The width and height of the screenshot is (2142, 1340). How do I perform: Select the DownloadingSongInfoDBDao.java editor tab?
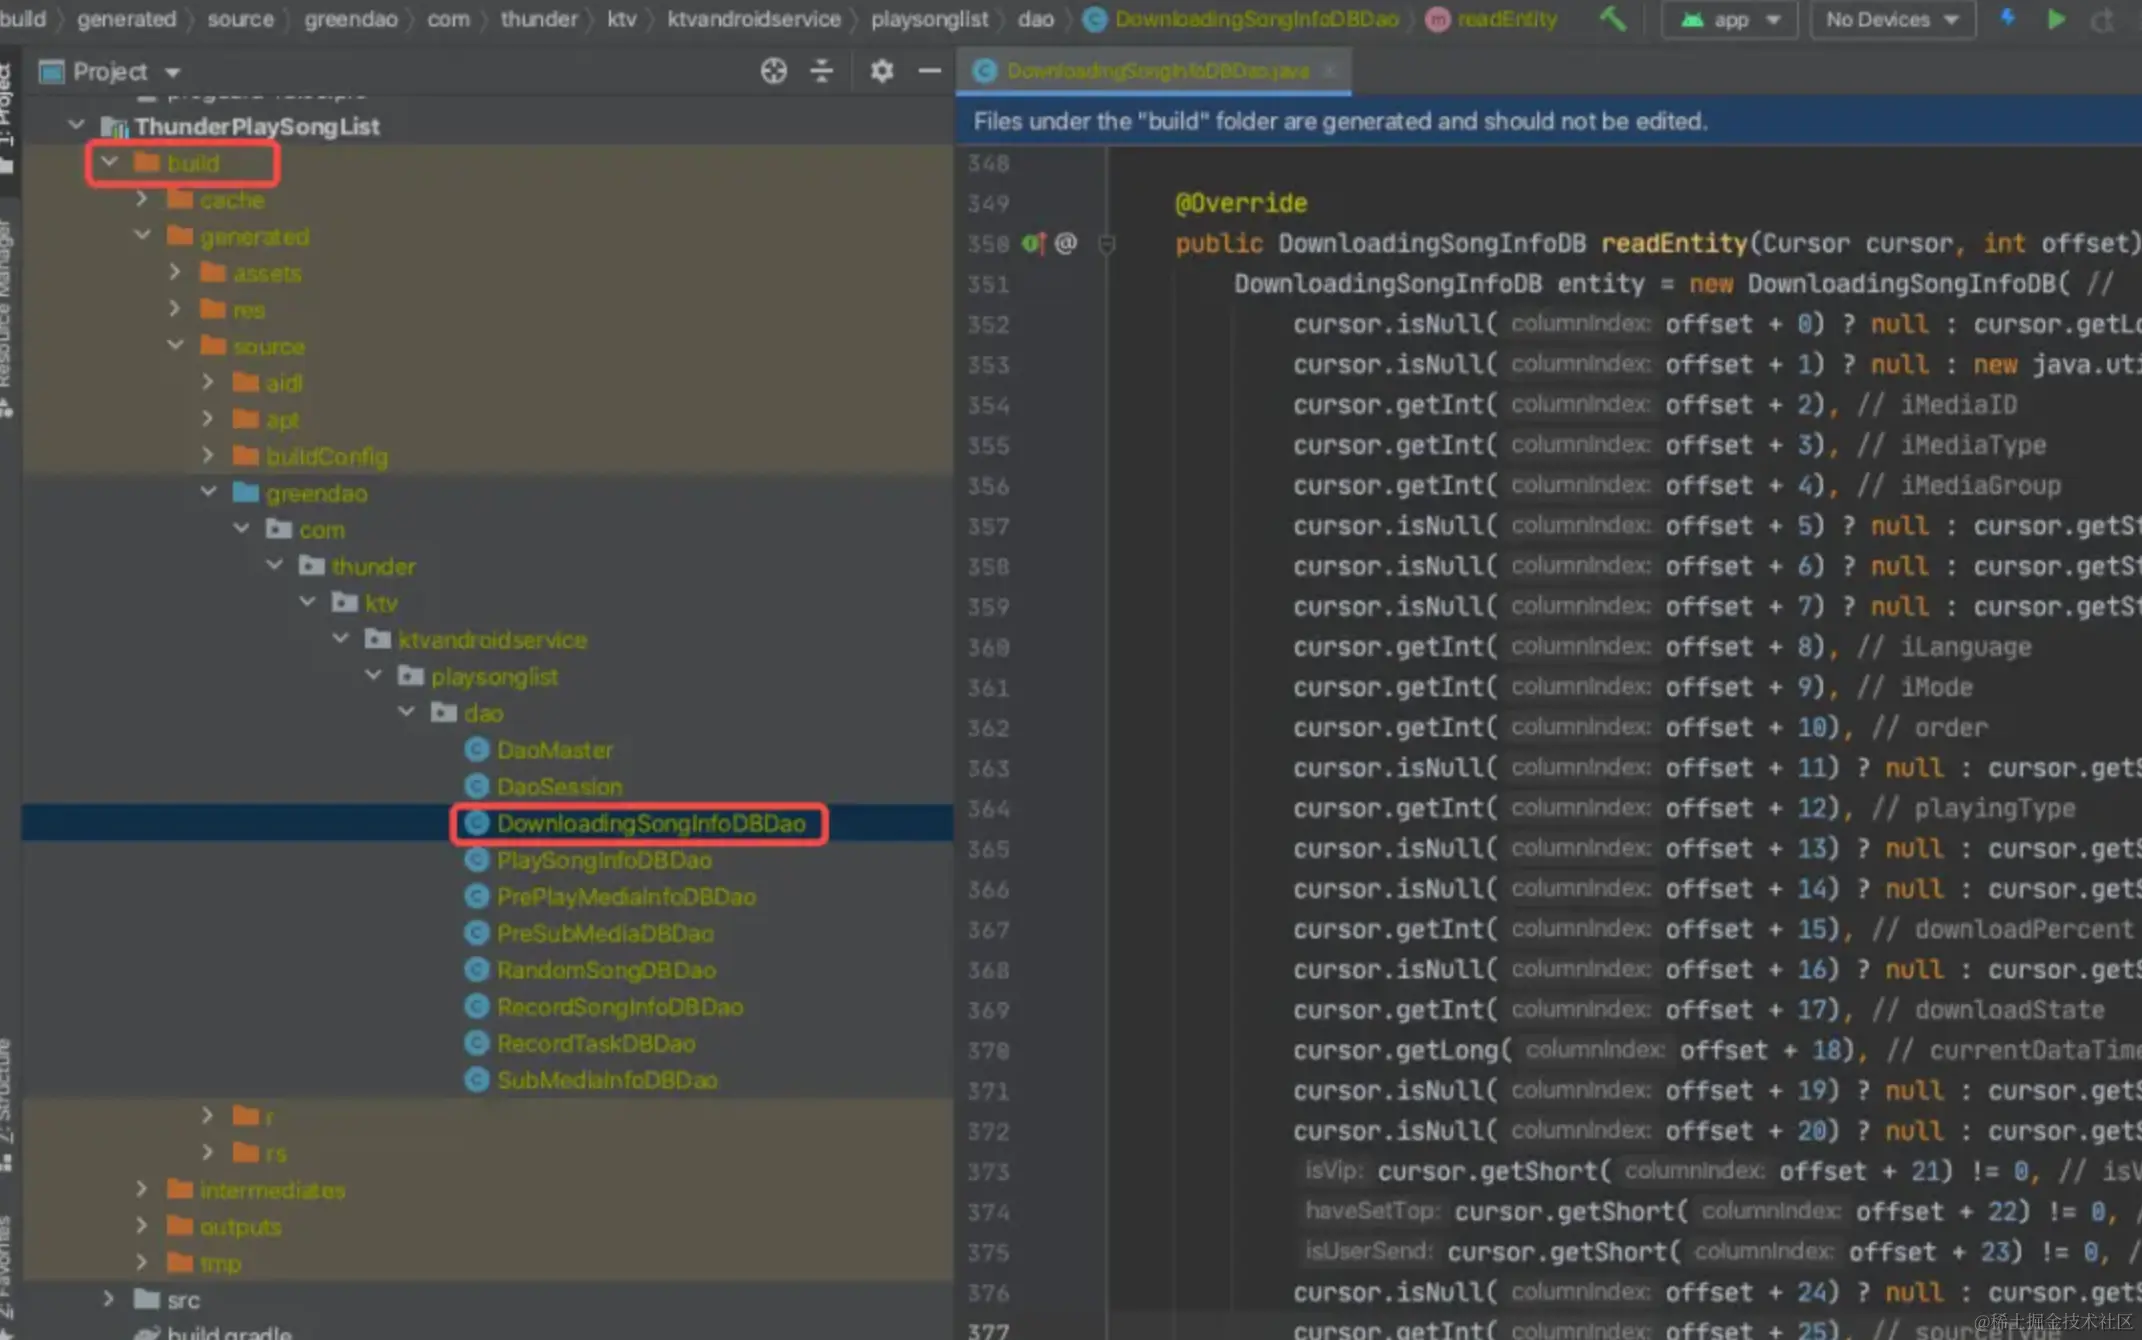pos(1157,71)
